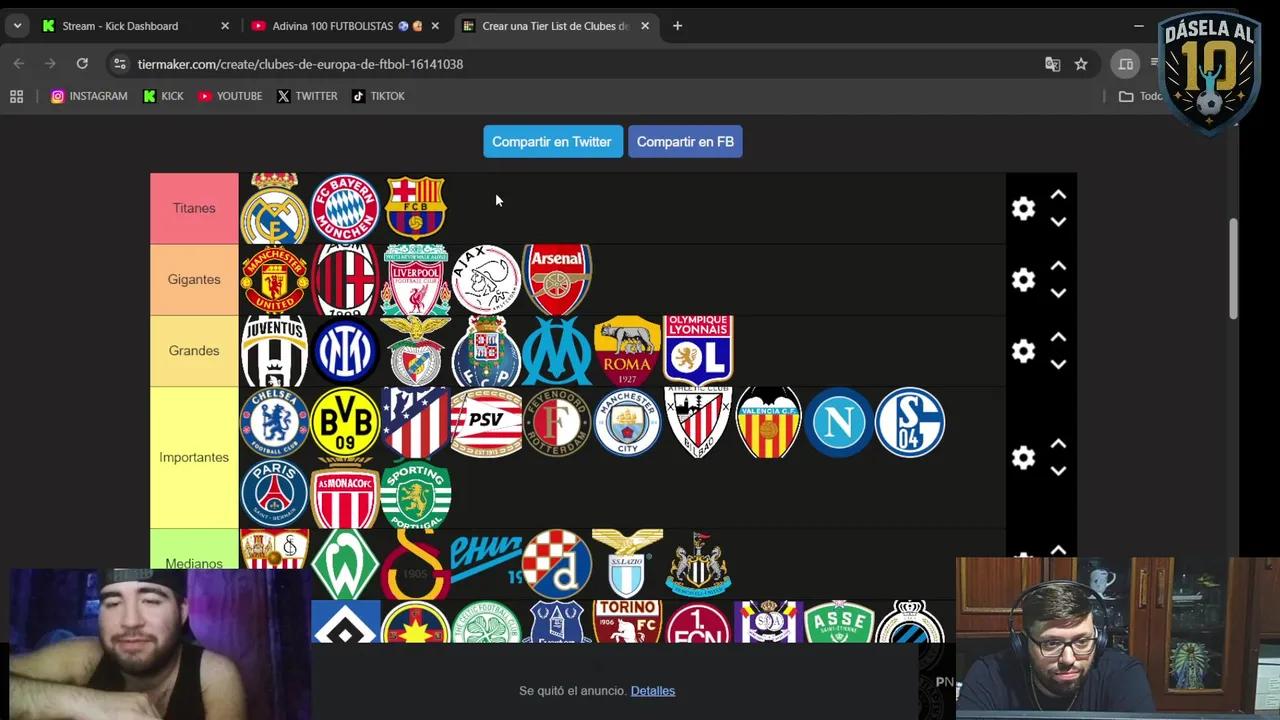Screen dimensions: 1280x720
Task: Click the Torino crest
Action: click(x=628, y=621)
